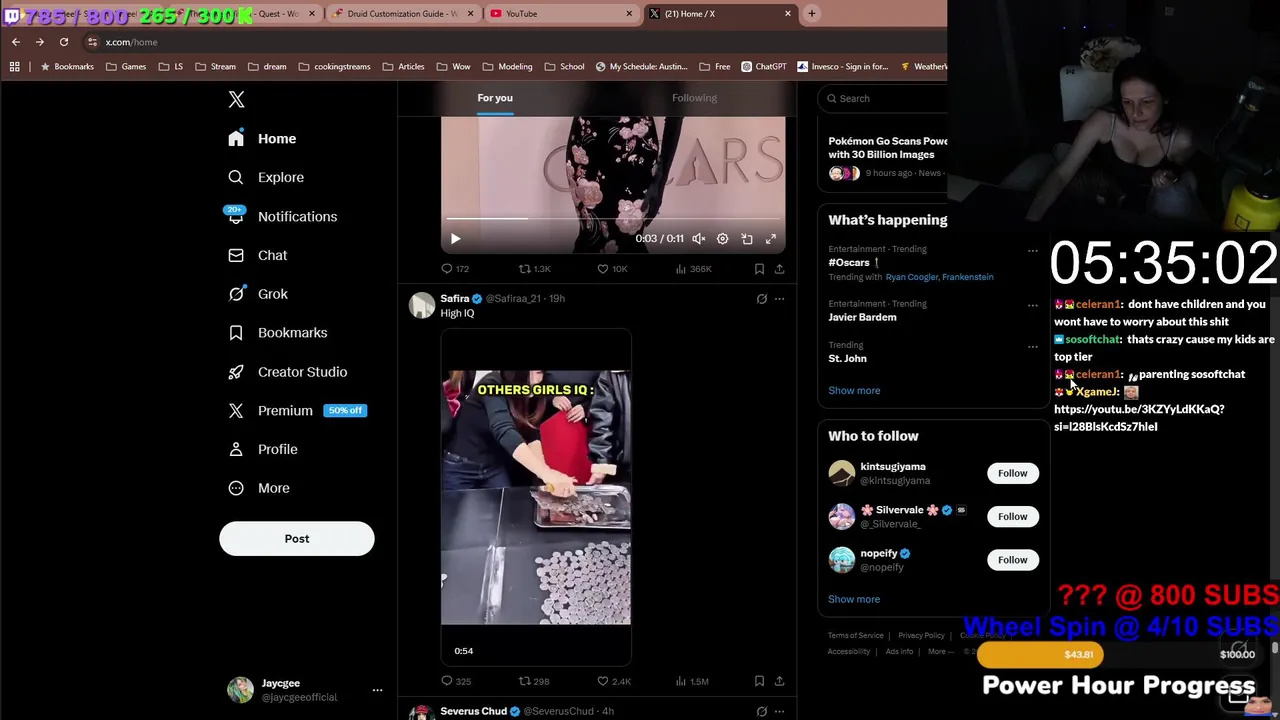
Task: Open Safira's profile avatar
Action: point(422,305)
